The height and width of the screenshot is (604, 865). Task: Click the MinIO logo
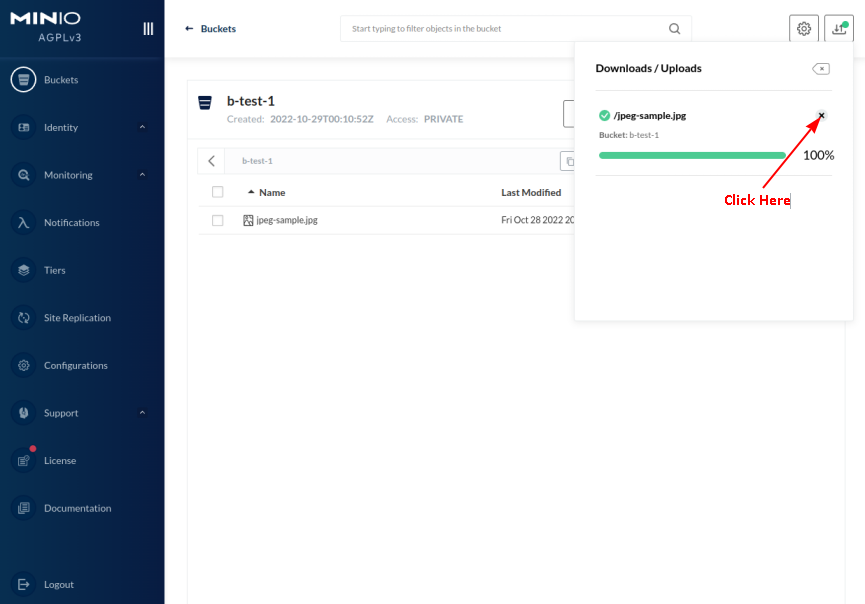pos(46,18)
